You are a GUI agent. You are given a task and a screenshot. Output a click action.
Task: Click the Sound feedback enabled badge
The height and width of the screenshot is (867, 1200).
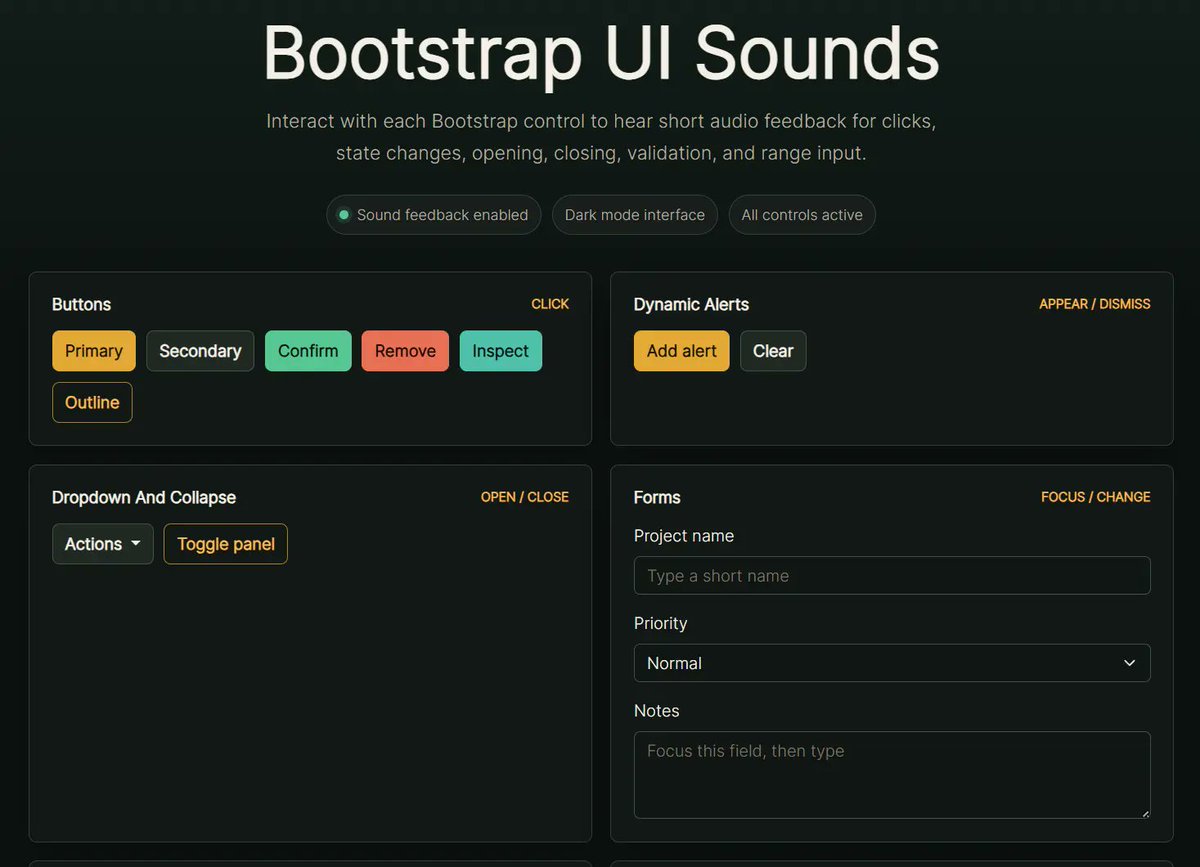click(x=434, y=215)
